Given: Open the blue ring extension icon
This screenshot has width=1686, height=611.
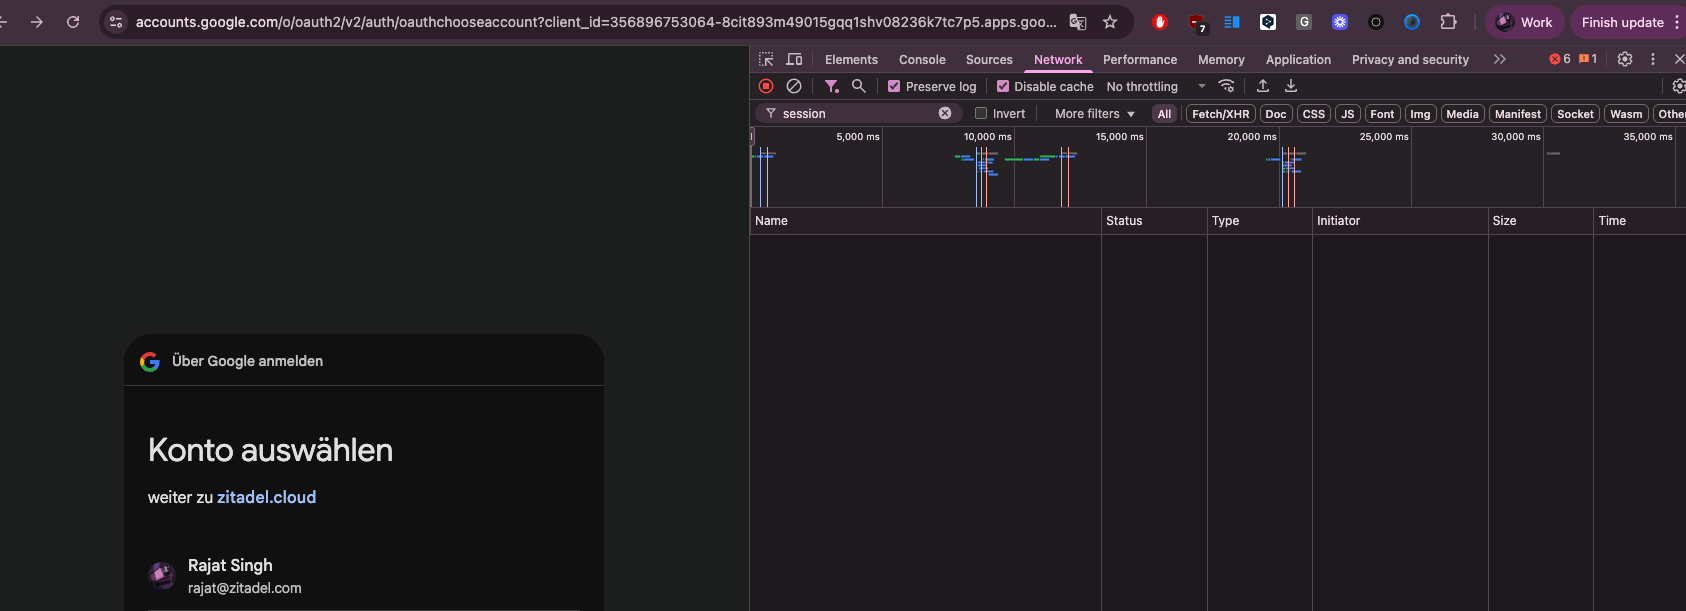Looking at the screenshot, I should tap(1412, 22).
